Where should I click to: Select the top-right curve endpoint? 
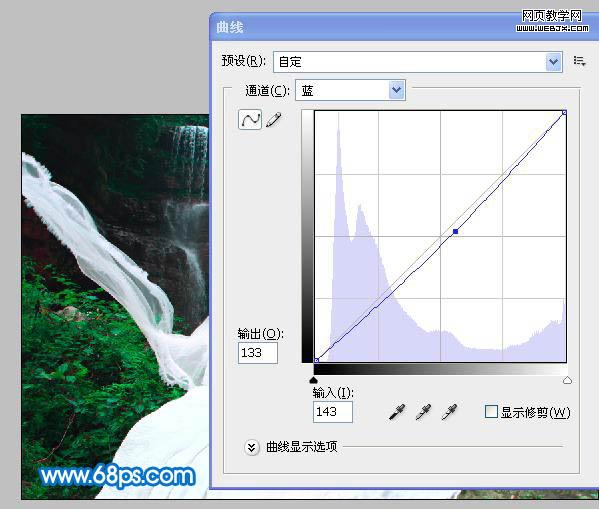(564, 112)
